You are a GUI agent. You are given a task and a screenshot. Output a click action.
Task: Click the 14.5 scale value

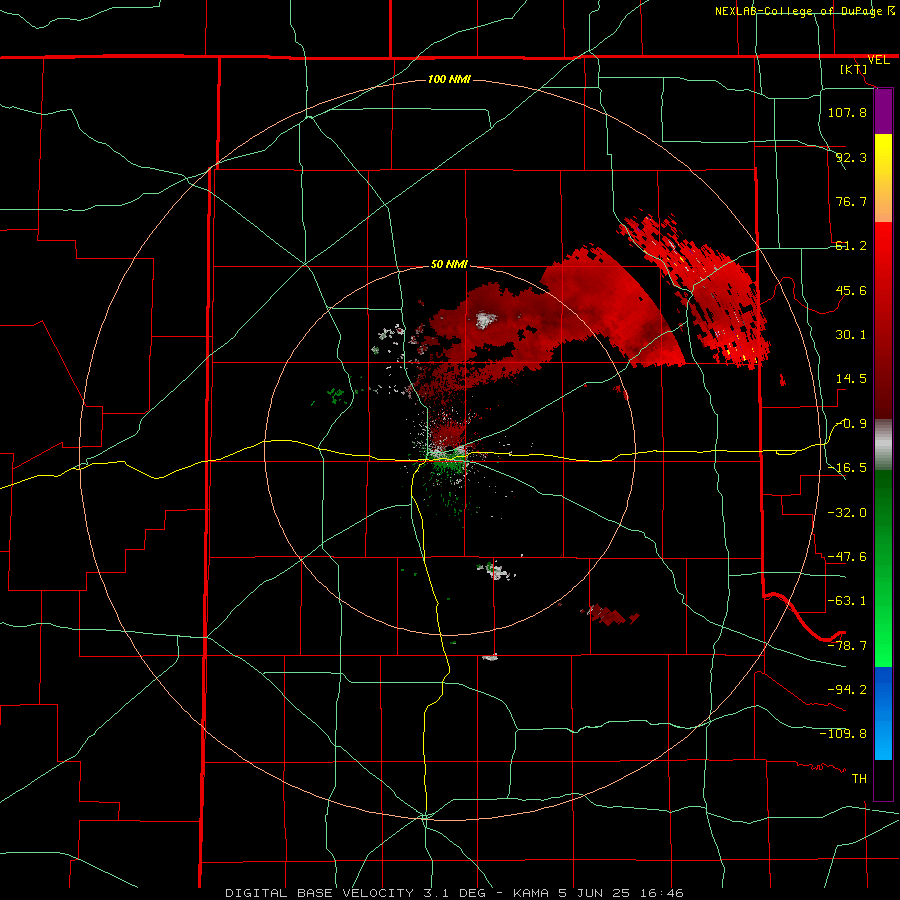[851, 379]
